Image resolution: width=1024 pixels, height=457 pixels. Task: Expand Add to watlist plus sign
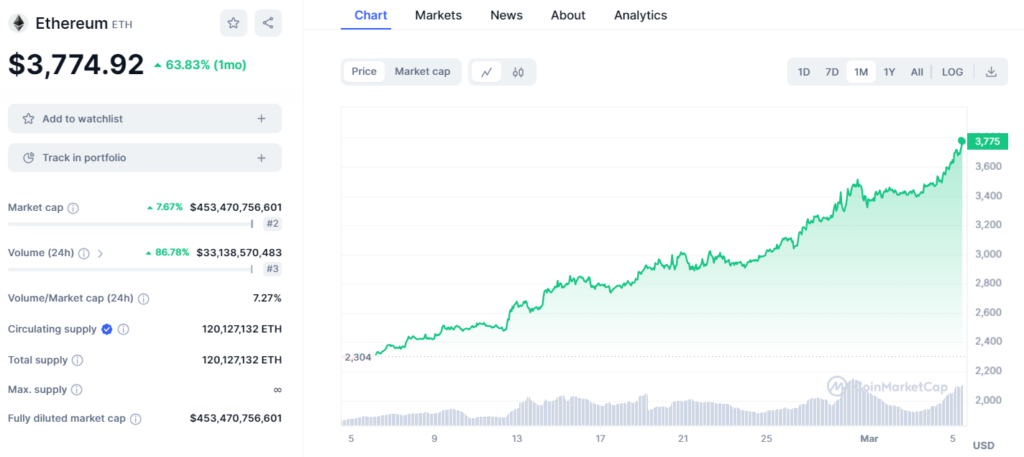pos(261,119)
